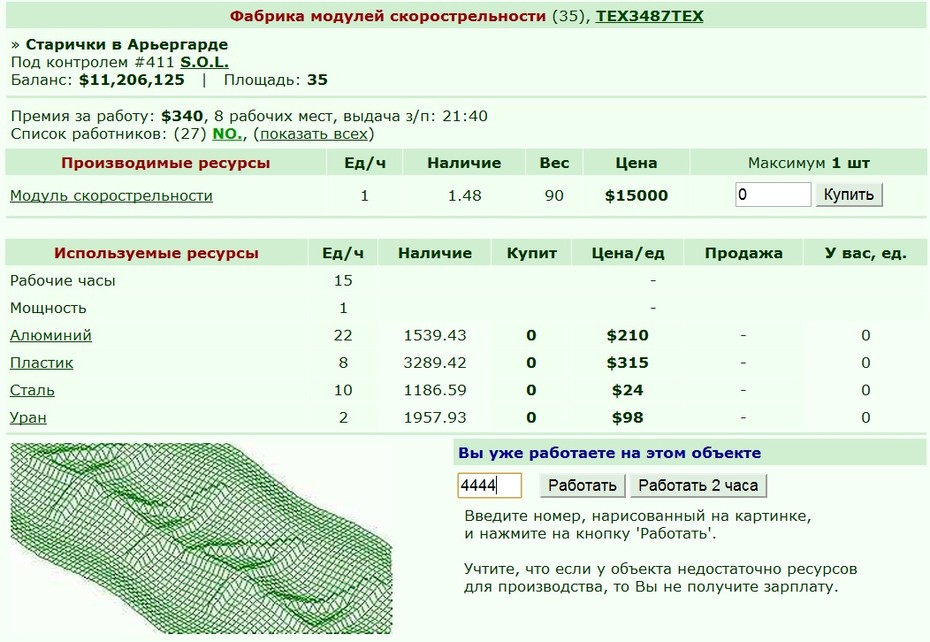Click the Цена/ед column header
Screen dimensions: 930x642
628,253
